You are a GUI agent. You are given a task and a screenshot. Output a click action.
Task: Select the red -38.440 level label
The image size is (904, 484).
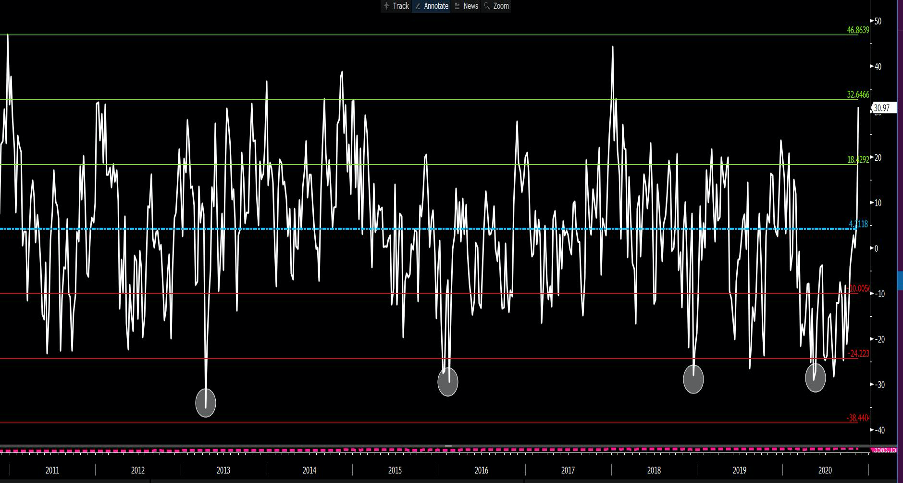click(858, 418)
